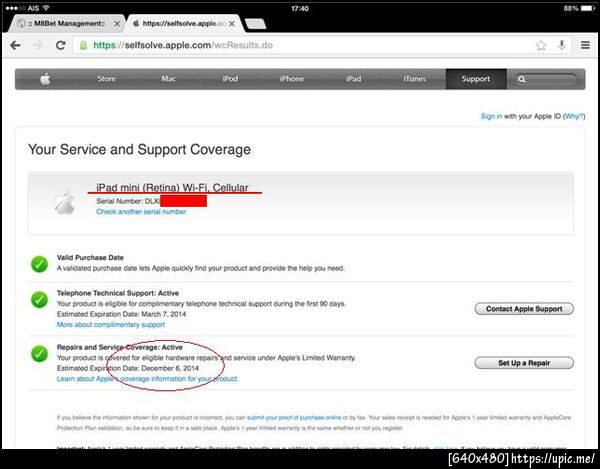
Task: Open the iPhone navigation item
Action: (x=292, y=79)
